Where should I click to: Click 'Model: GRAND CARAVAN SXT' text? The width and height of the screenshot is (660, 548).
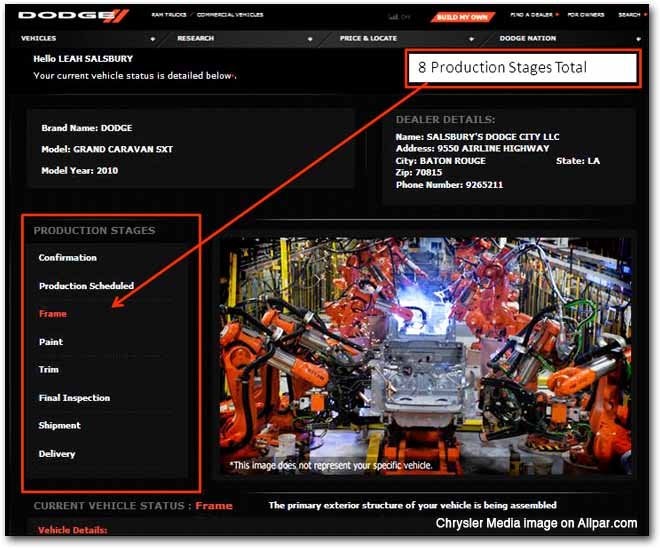[107, 149]
